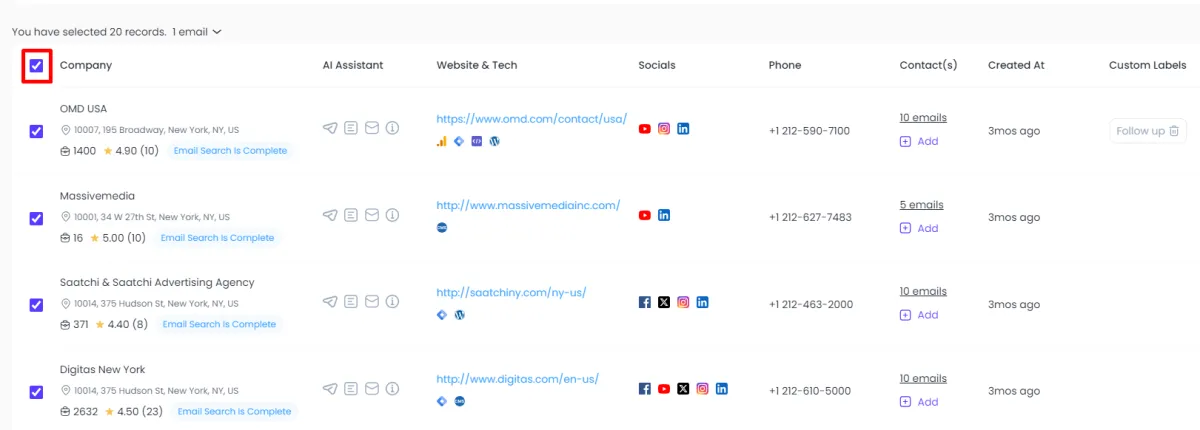This screenshot has width=1200, height=430.
Task: Open the digitas.com/en-us website link
Action: [517, 380]
